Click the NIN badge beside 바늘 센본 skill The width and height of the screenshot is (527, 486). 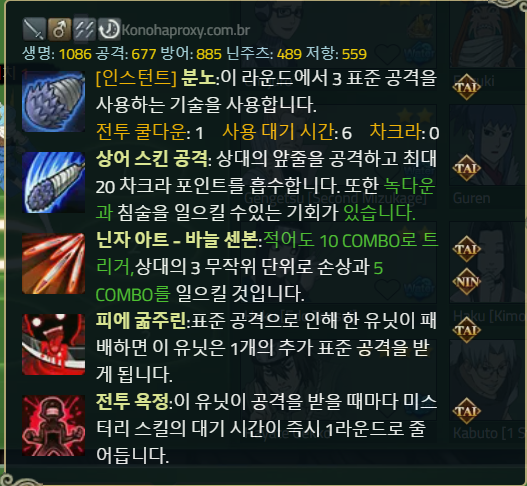pos(467,282)
